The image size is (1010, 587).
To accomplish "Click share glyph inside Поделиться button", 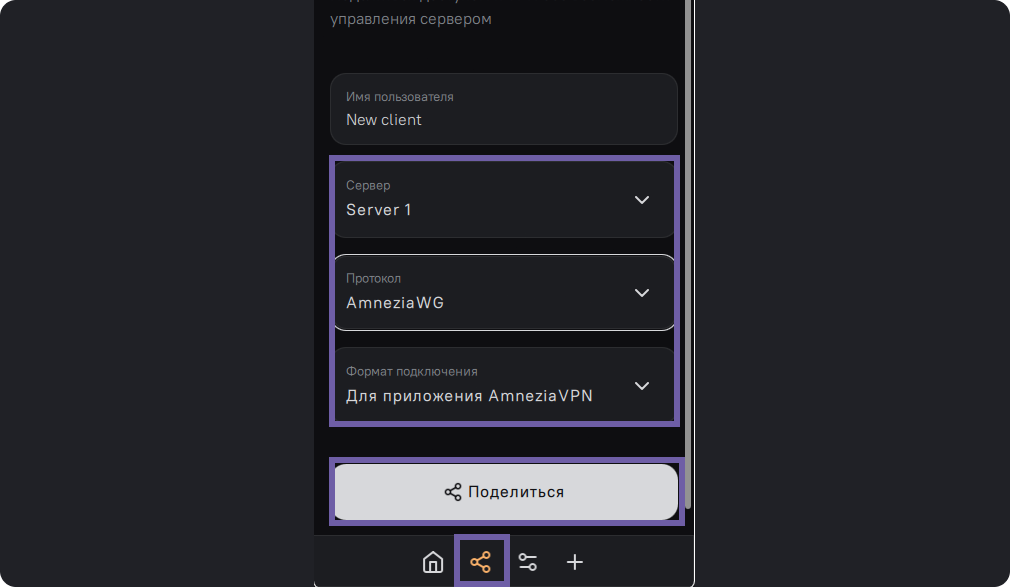I will 453,492.
